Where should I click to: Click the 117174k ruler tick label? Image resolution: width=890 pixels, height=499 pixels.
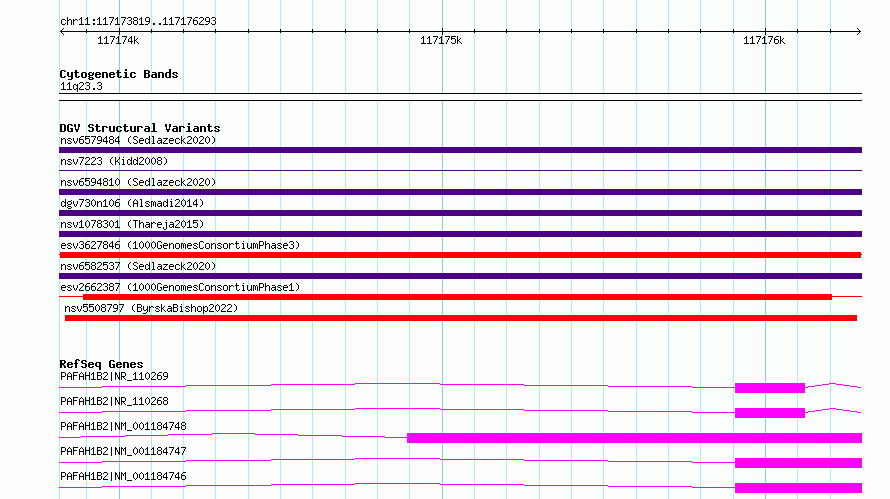click(x=118, y=40)
